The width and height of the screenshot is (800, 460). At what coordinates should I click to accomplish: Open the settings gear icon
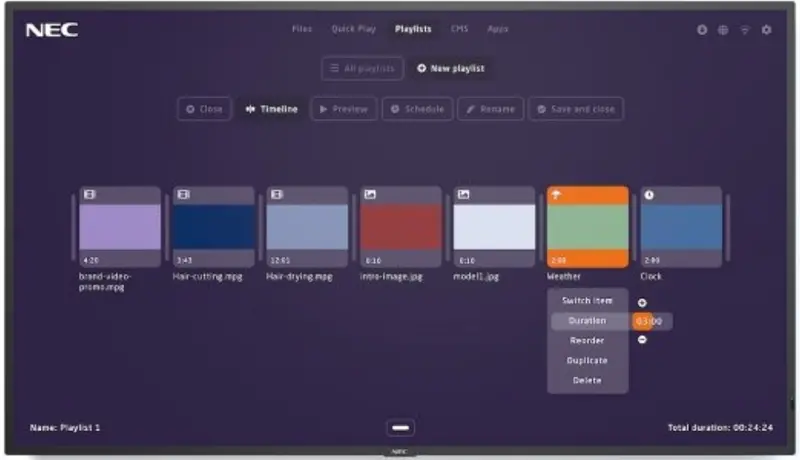click(766, 30)
